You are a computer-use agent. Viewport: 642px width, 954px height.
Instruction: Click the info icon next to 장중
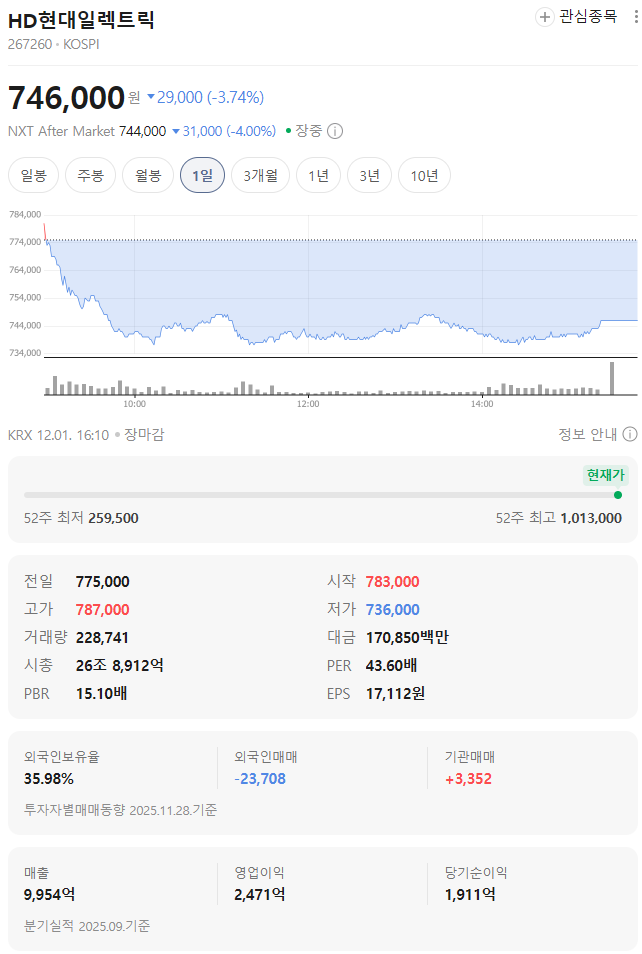(335, 131)
